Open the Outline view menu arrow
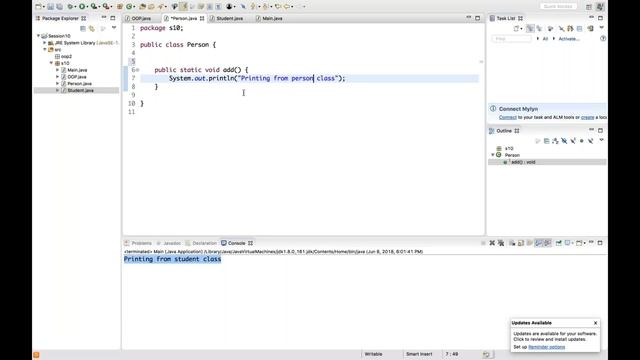The width and height of the screenshot is (640, 360). pos(602,140)
